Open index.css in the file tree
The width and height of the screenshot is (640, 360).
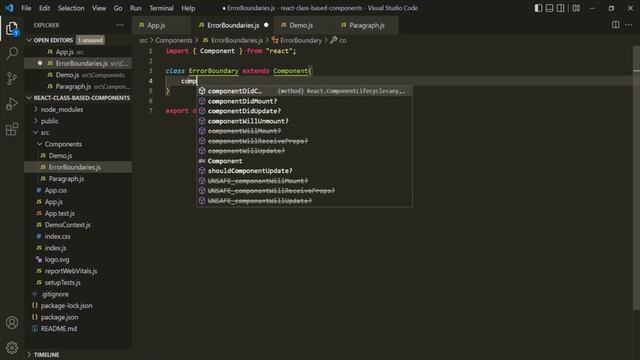[x=78, y=236]
